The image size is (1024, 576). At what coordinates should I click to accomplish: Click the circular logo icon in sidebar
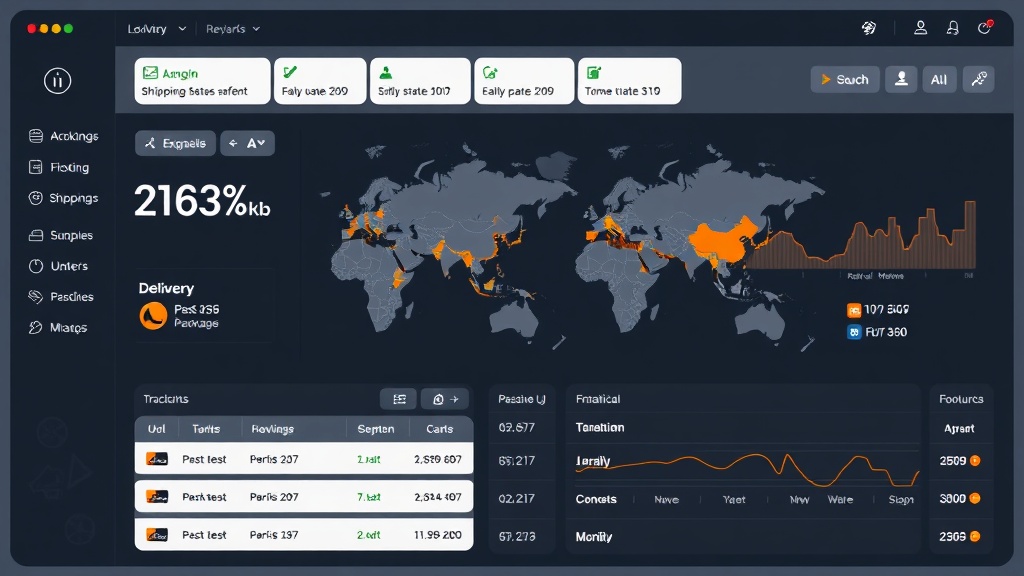tap(57, 81)
